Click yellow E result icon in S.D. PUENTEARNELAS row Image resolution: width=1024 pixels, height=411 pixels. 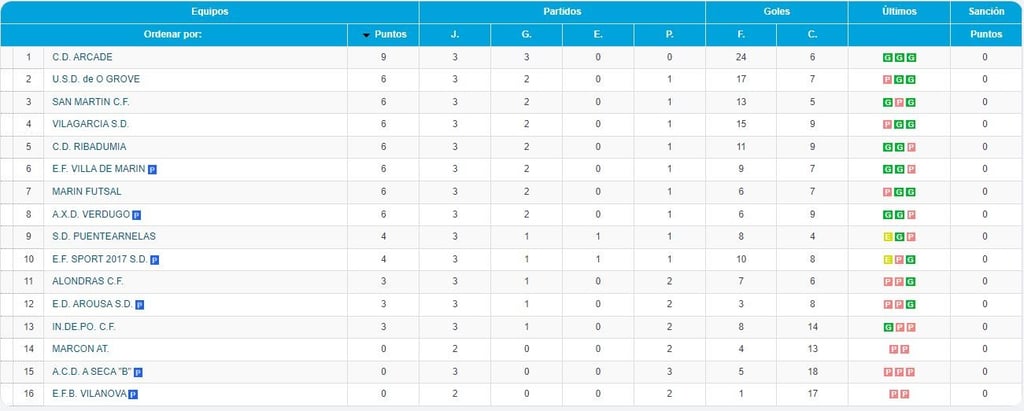(888, 237)
